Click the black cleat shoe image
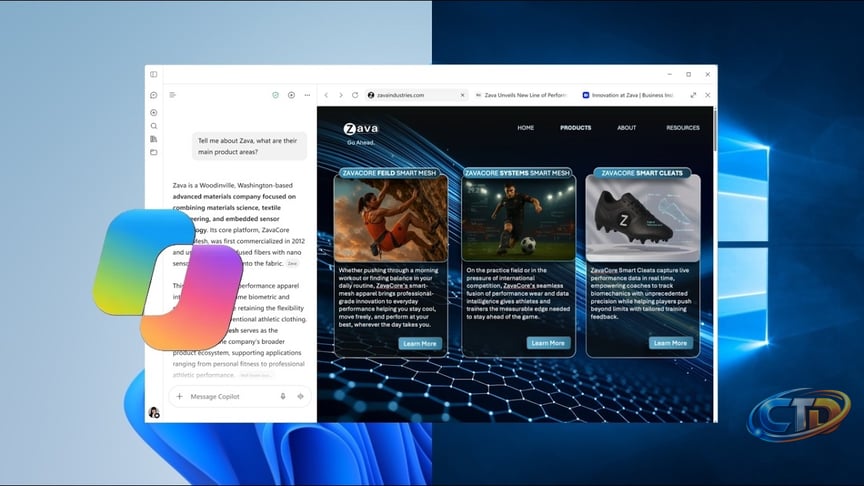The width and height of the screenshot is (864, 486). pyautogui.click(x=642, y=219)
